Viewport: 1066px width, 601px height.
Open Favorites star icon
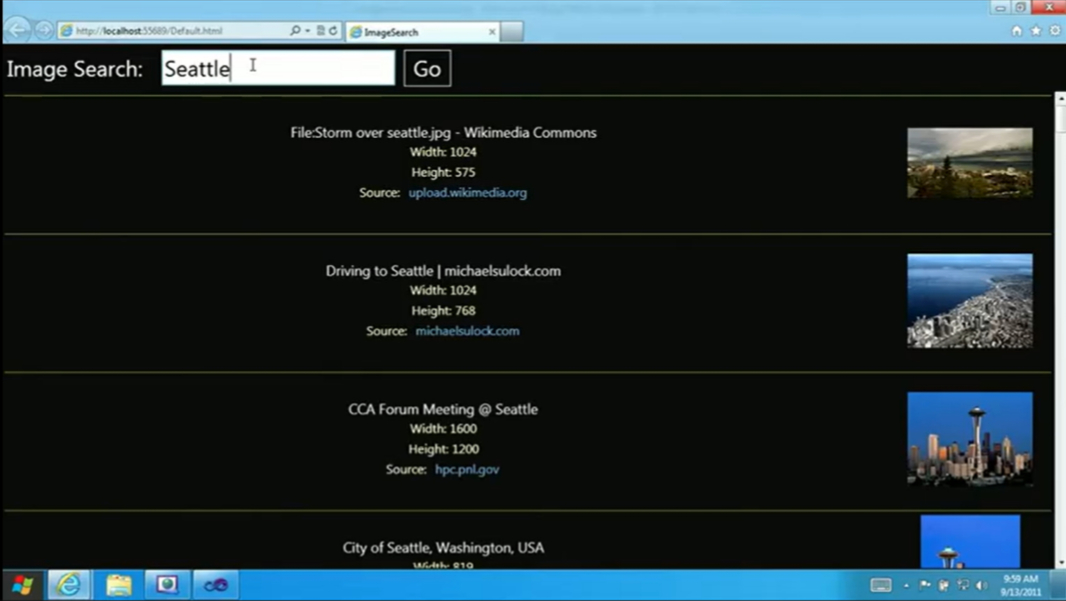[1035, 31]
